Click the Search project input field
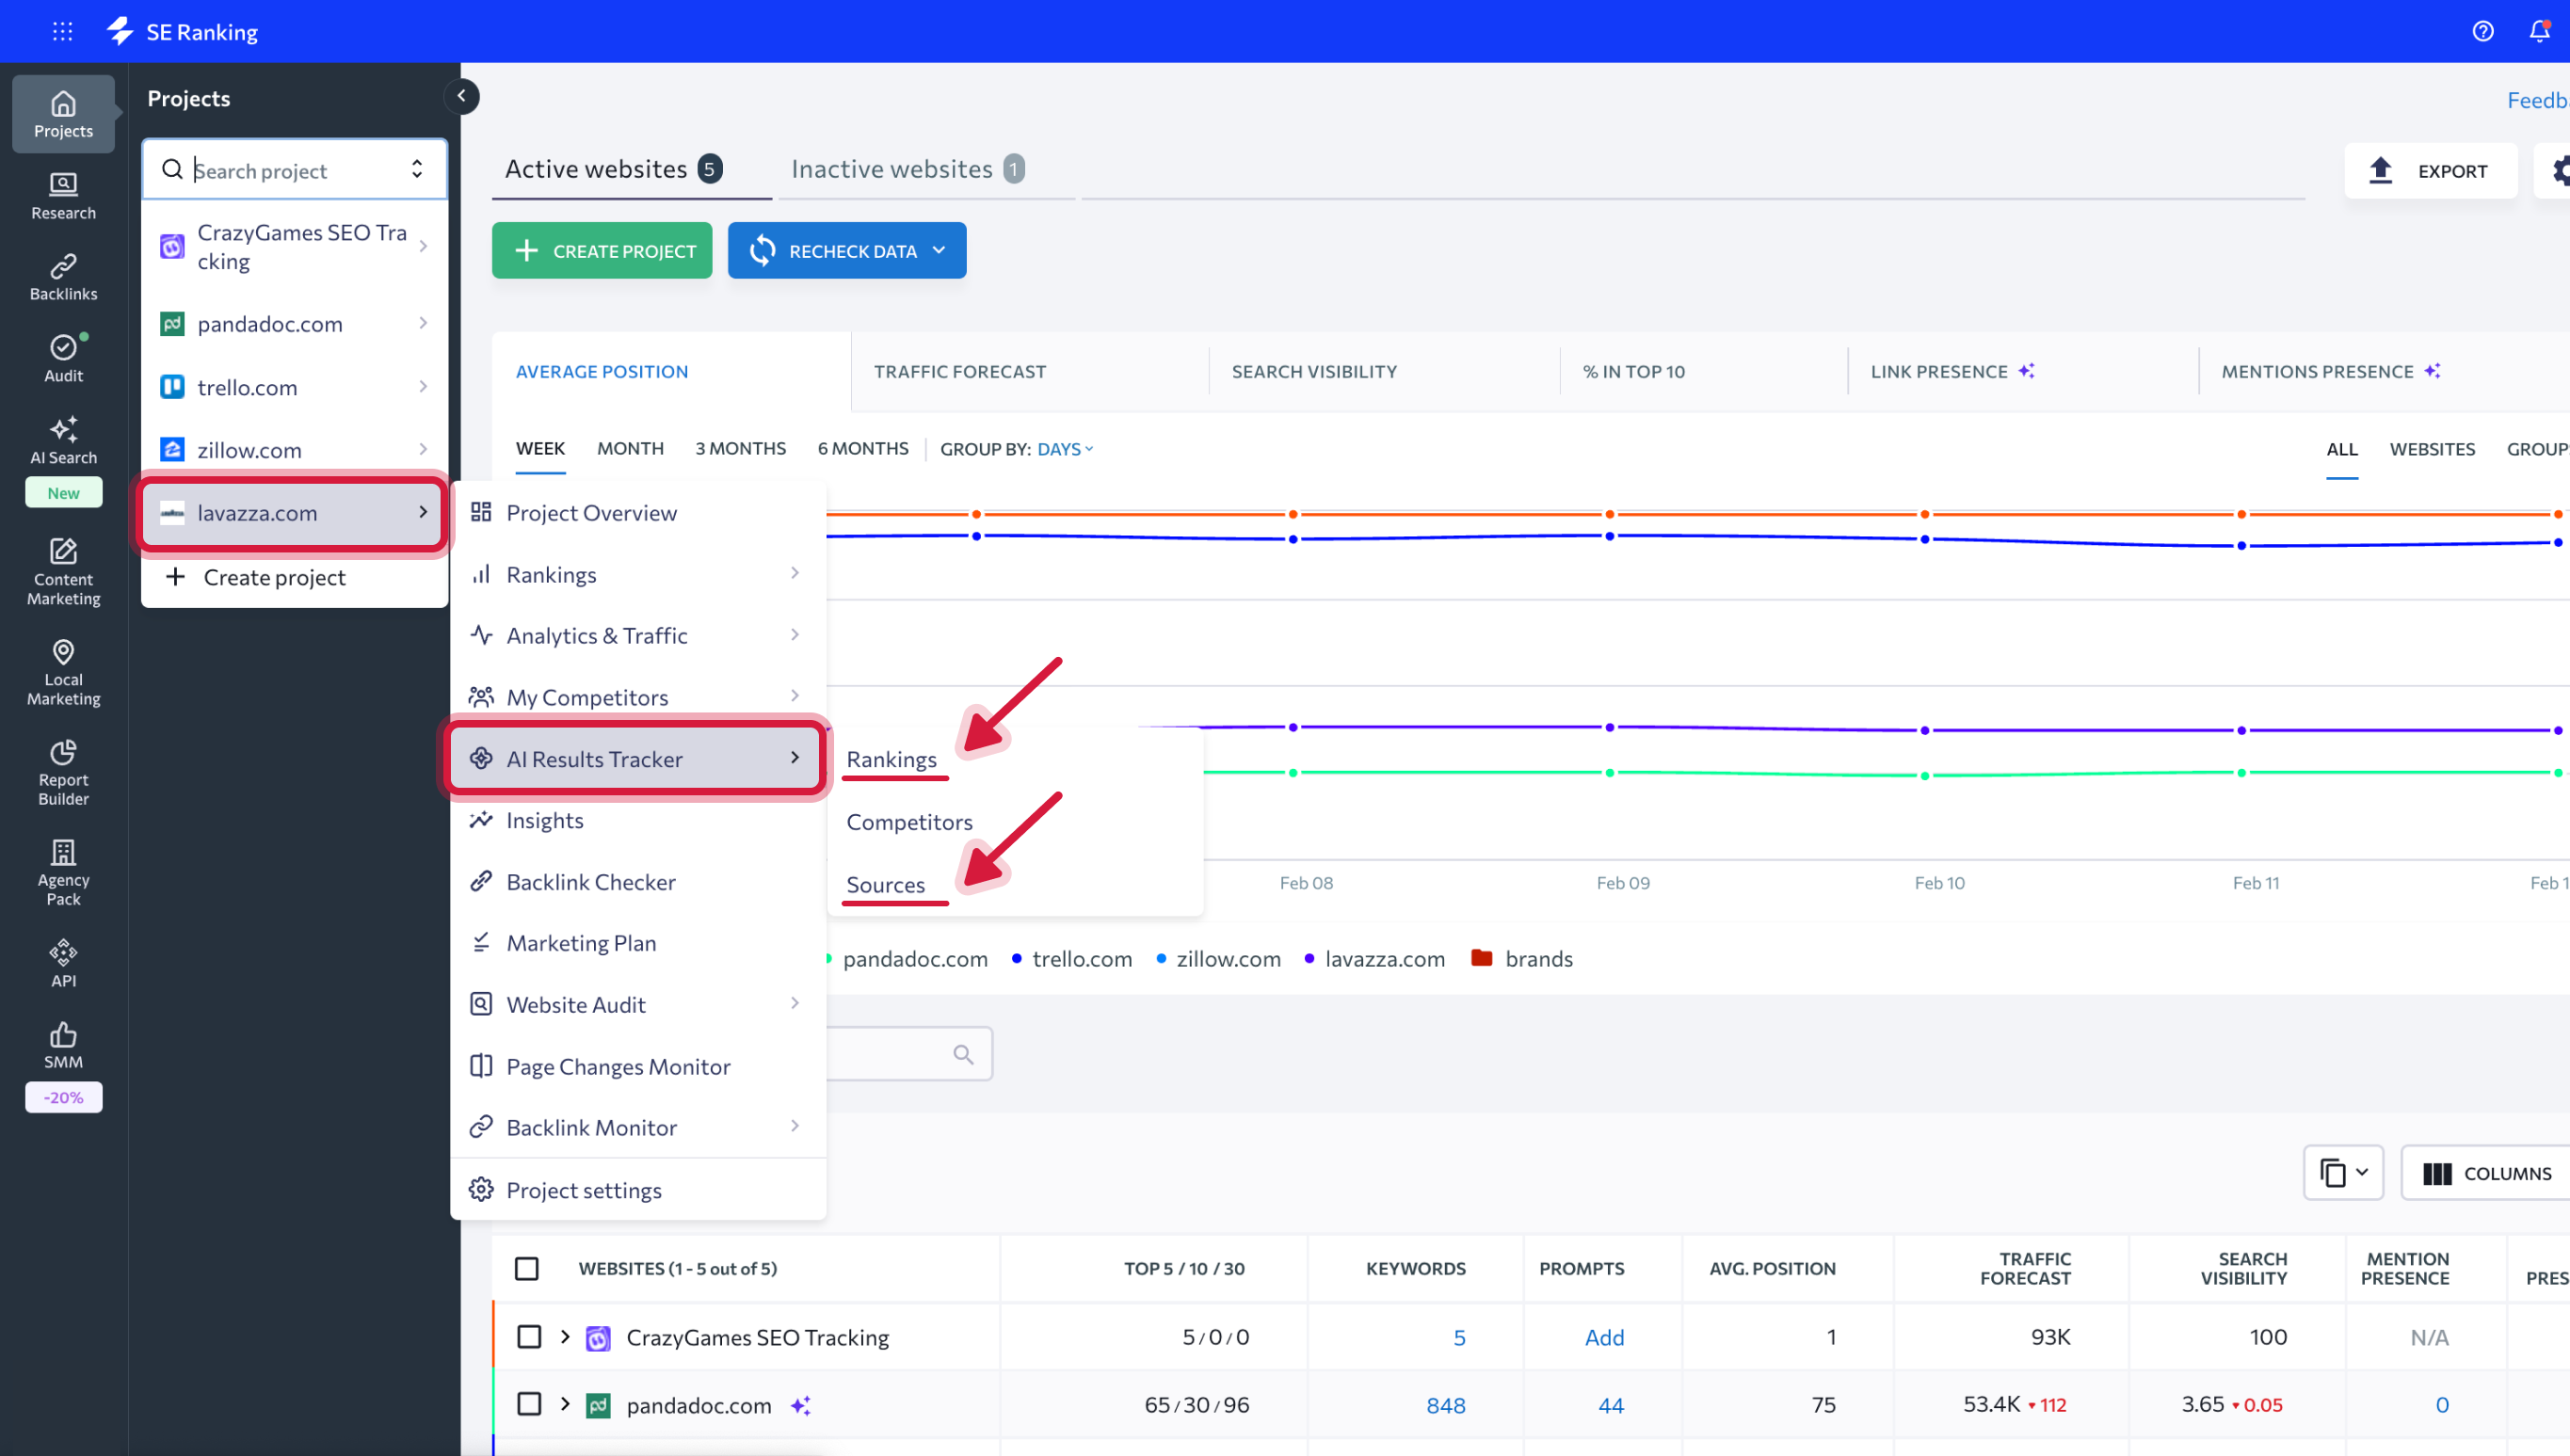2570x1456 pixels. [295, 170]
